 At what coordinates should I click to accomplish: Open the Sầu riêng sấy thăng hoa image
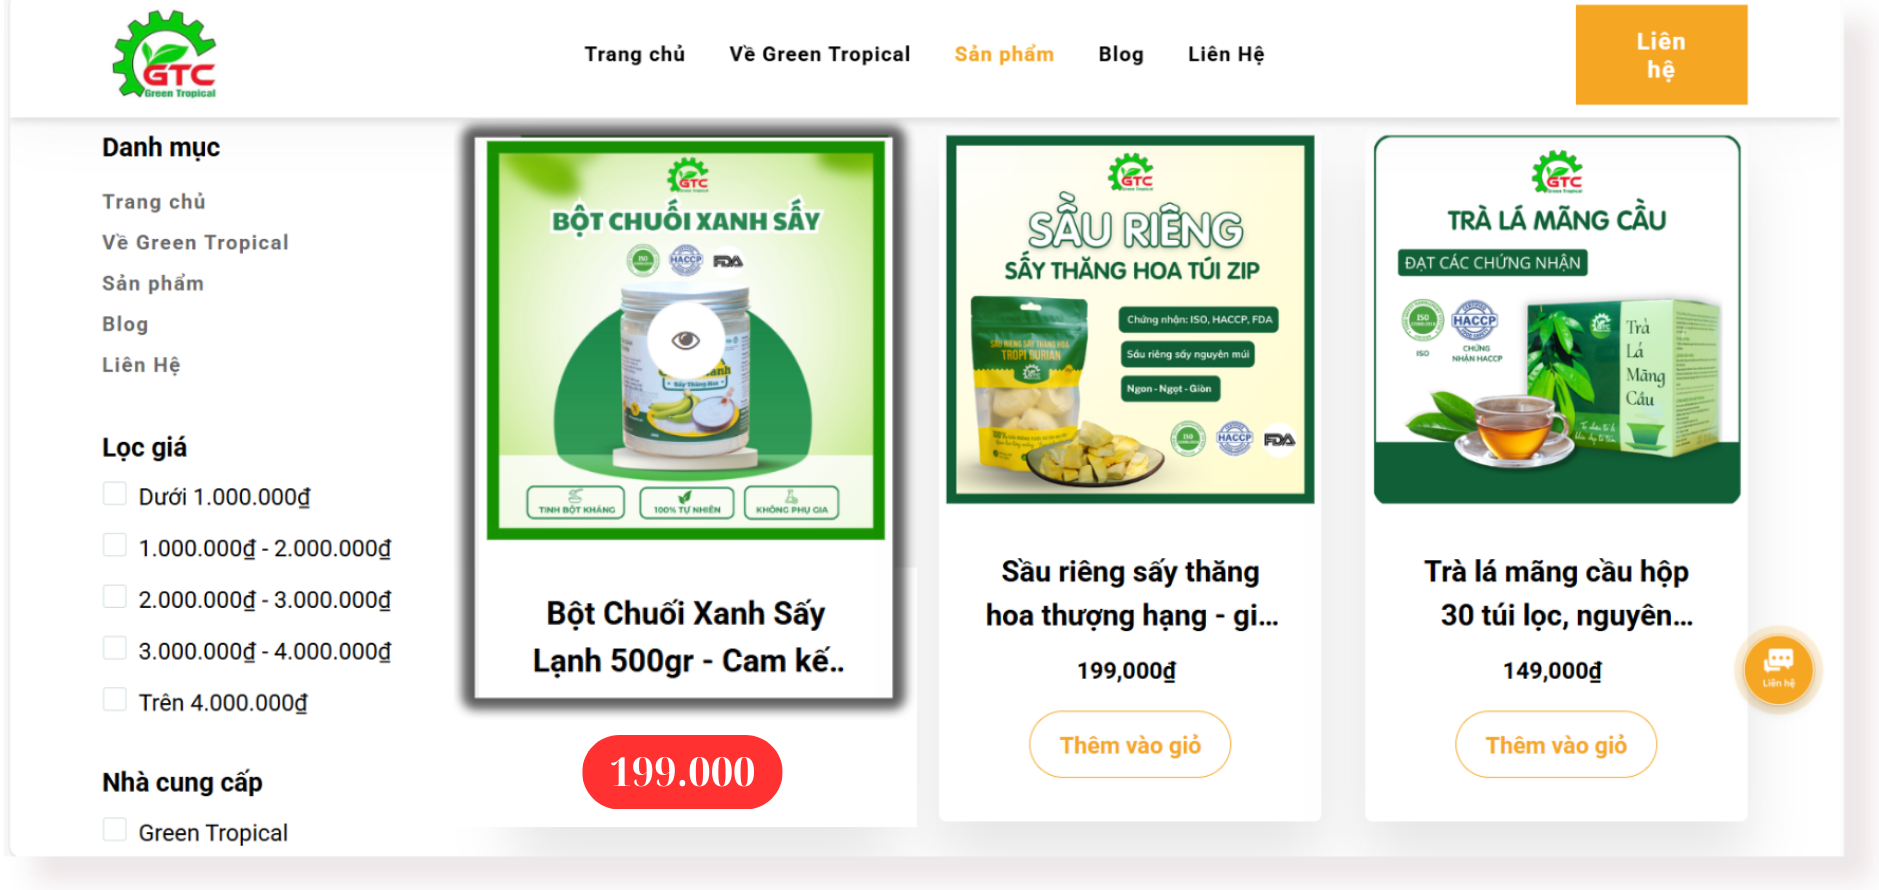[1130, 319]
